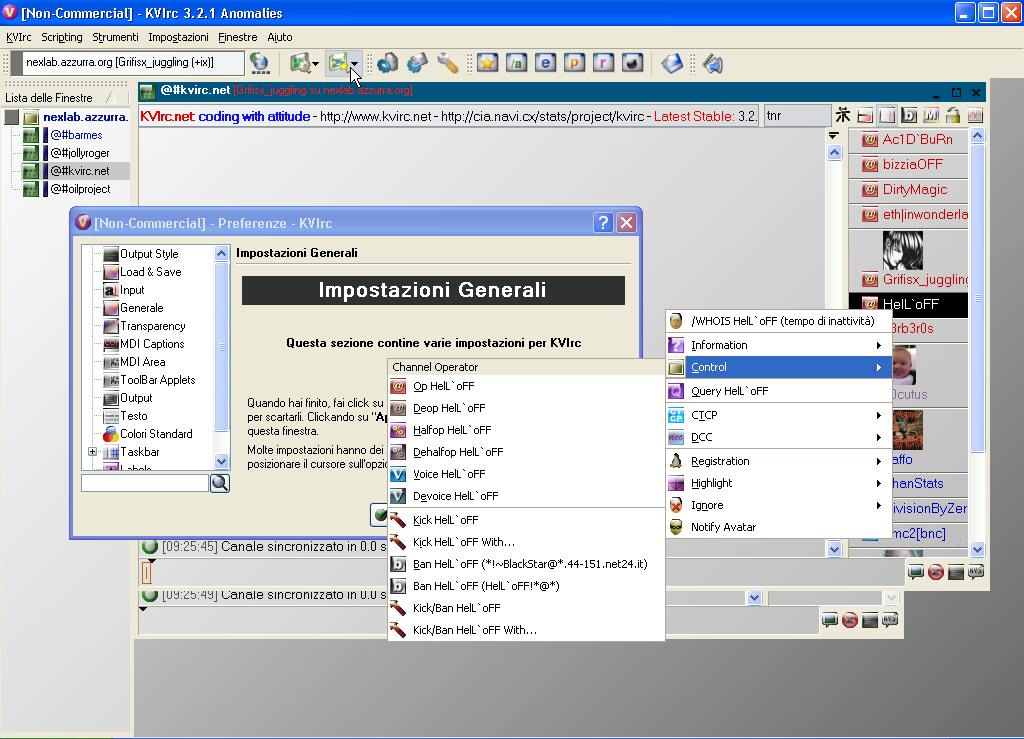Click the 'tnr' field in the channel bar
Image resolution: width=1024 pixels, height=739 pixels.
797,116
